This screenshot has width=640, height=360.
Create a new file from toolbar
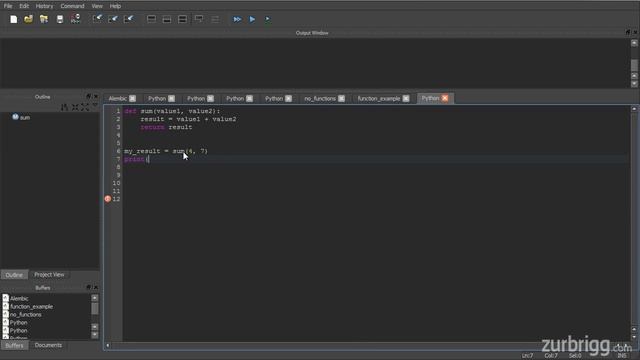13,19
